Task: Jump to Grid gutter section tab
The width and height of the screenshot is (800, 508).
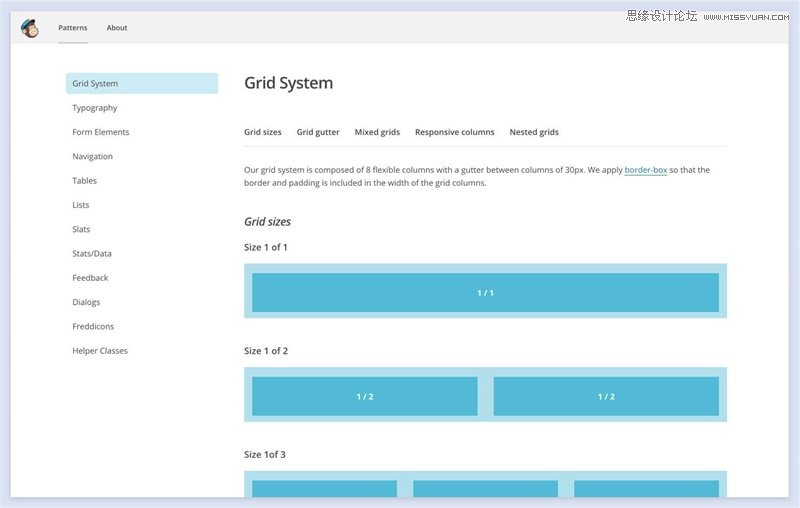Action: tap(318, 132)
